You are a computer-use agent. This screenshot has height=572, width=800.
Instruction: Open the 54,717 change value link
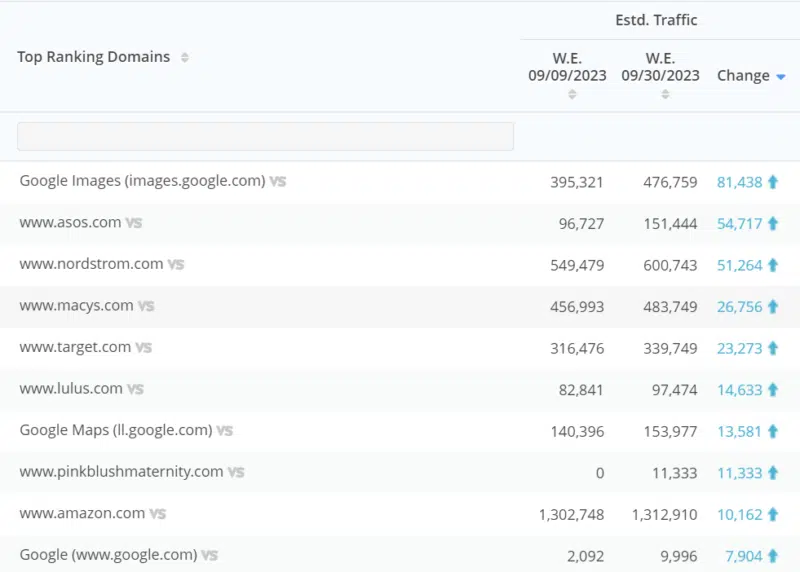[x=739, y=223]
